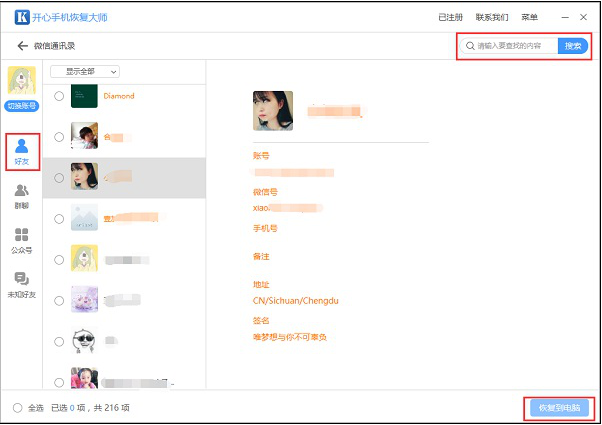This screenshot has width=602, height=425.
Task: Open the 联系我们 contact us menu item
Action: click(x=492, y=17)
